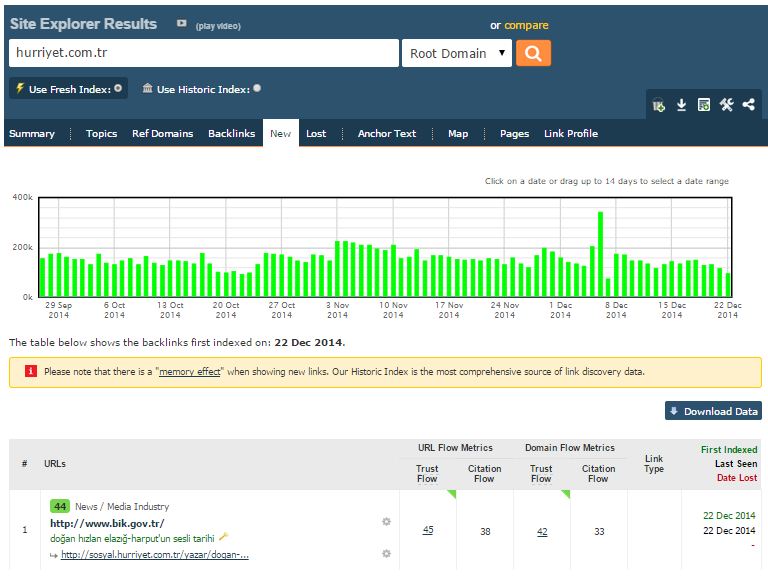768x576 pixels.
Task: Open the Topics tab
Action: pyautogui.click(x=101, y=133)
